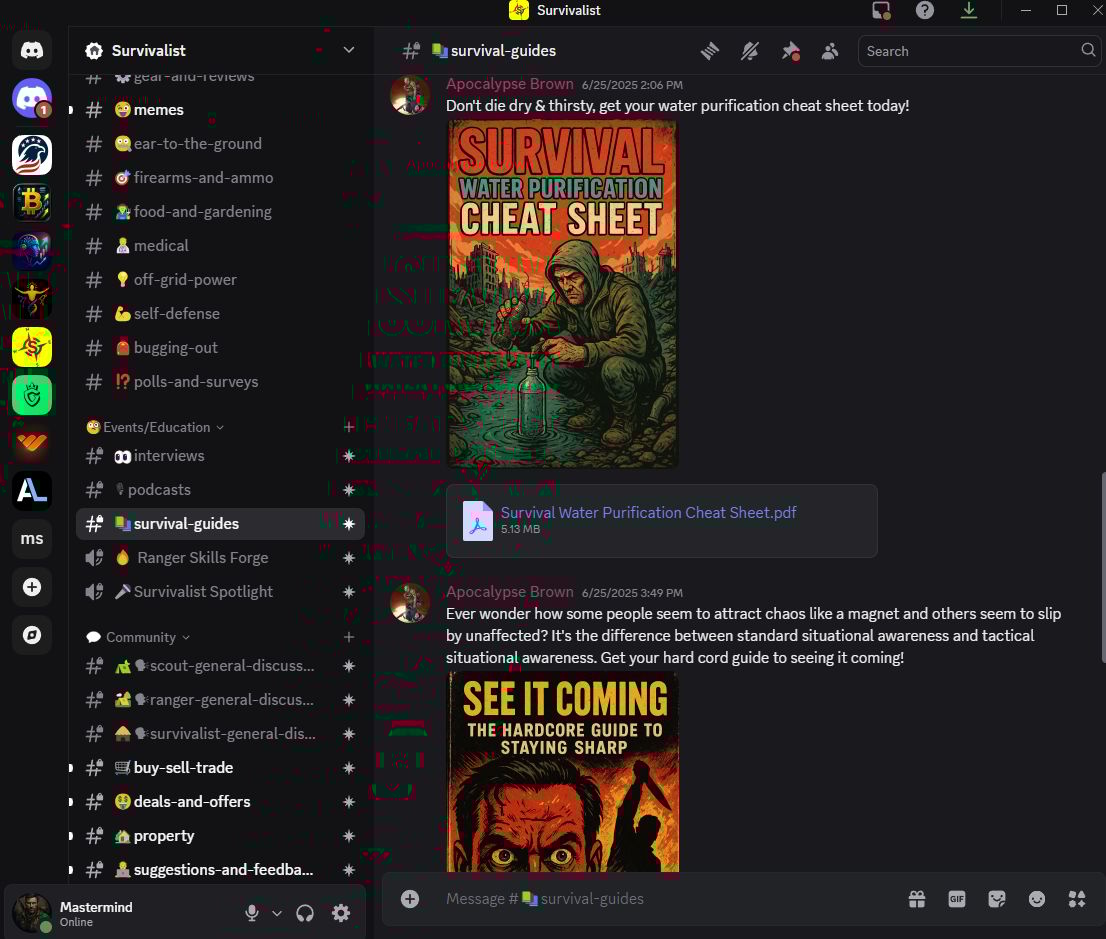Open the 'ms' server
This screenshot has width=1106, height=939.
click(x=32, y=538)
